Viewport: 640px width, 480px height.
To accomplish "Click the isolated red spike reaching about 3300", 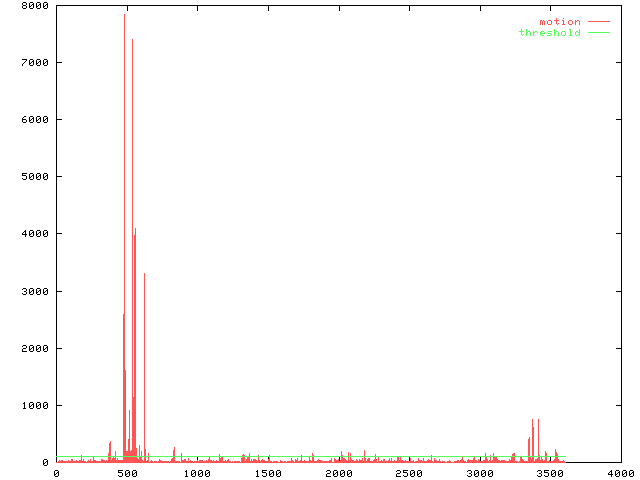I will pos(144,275).
